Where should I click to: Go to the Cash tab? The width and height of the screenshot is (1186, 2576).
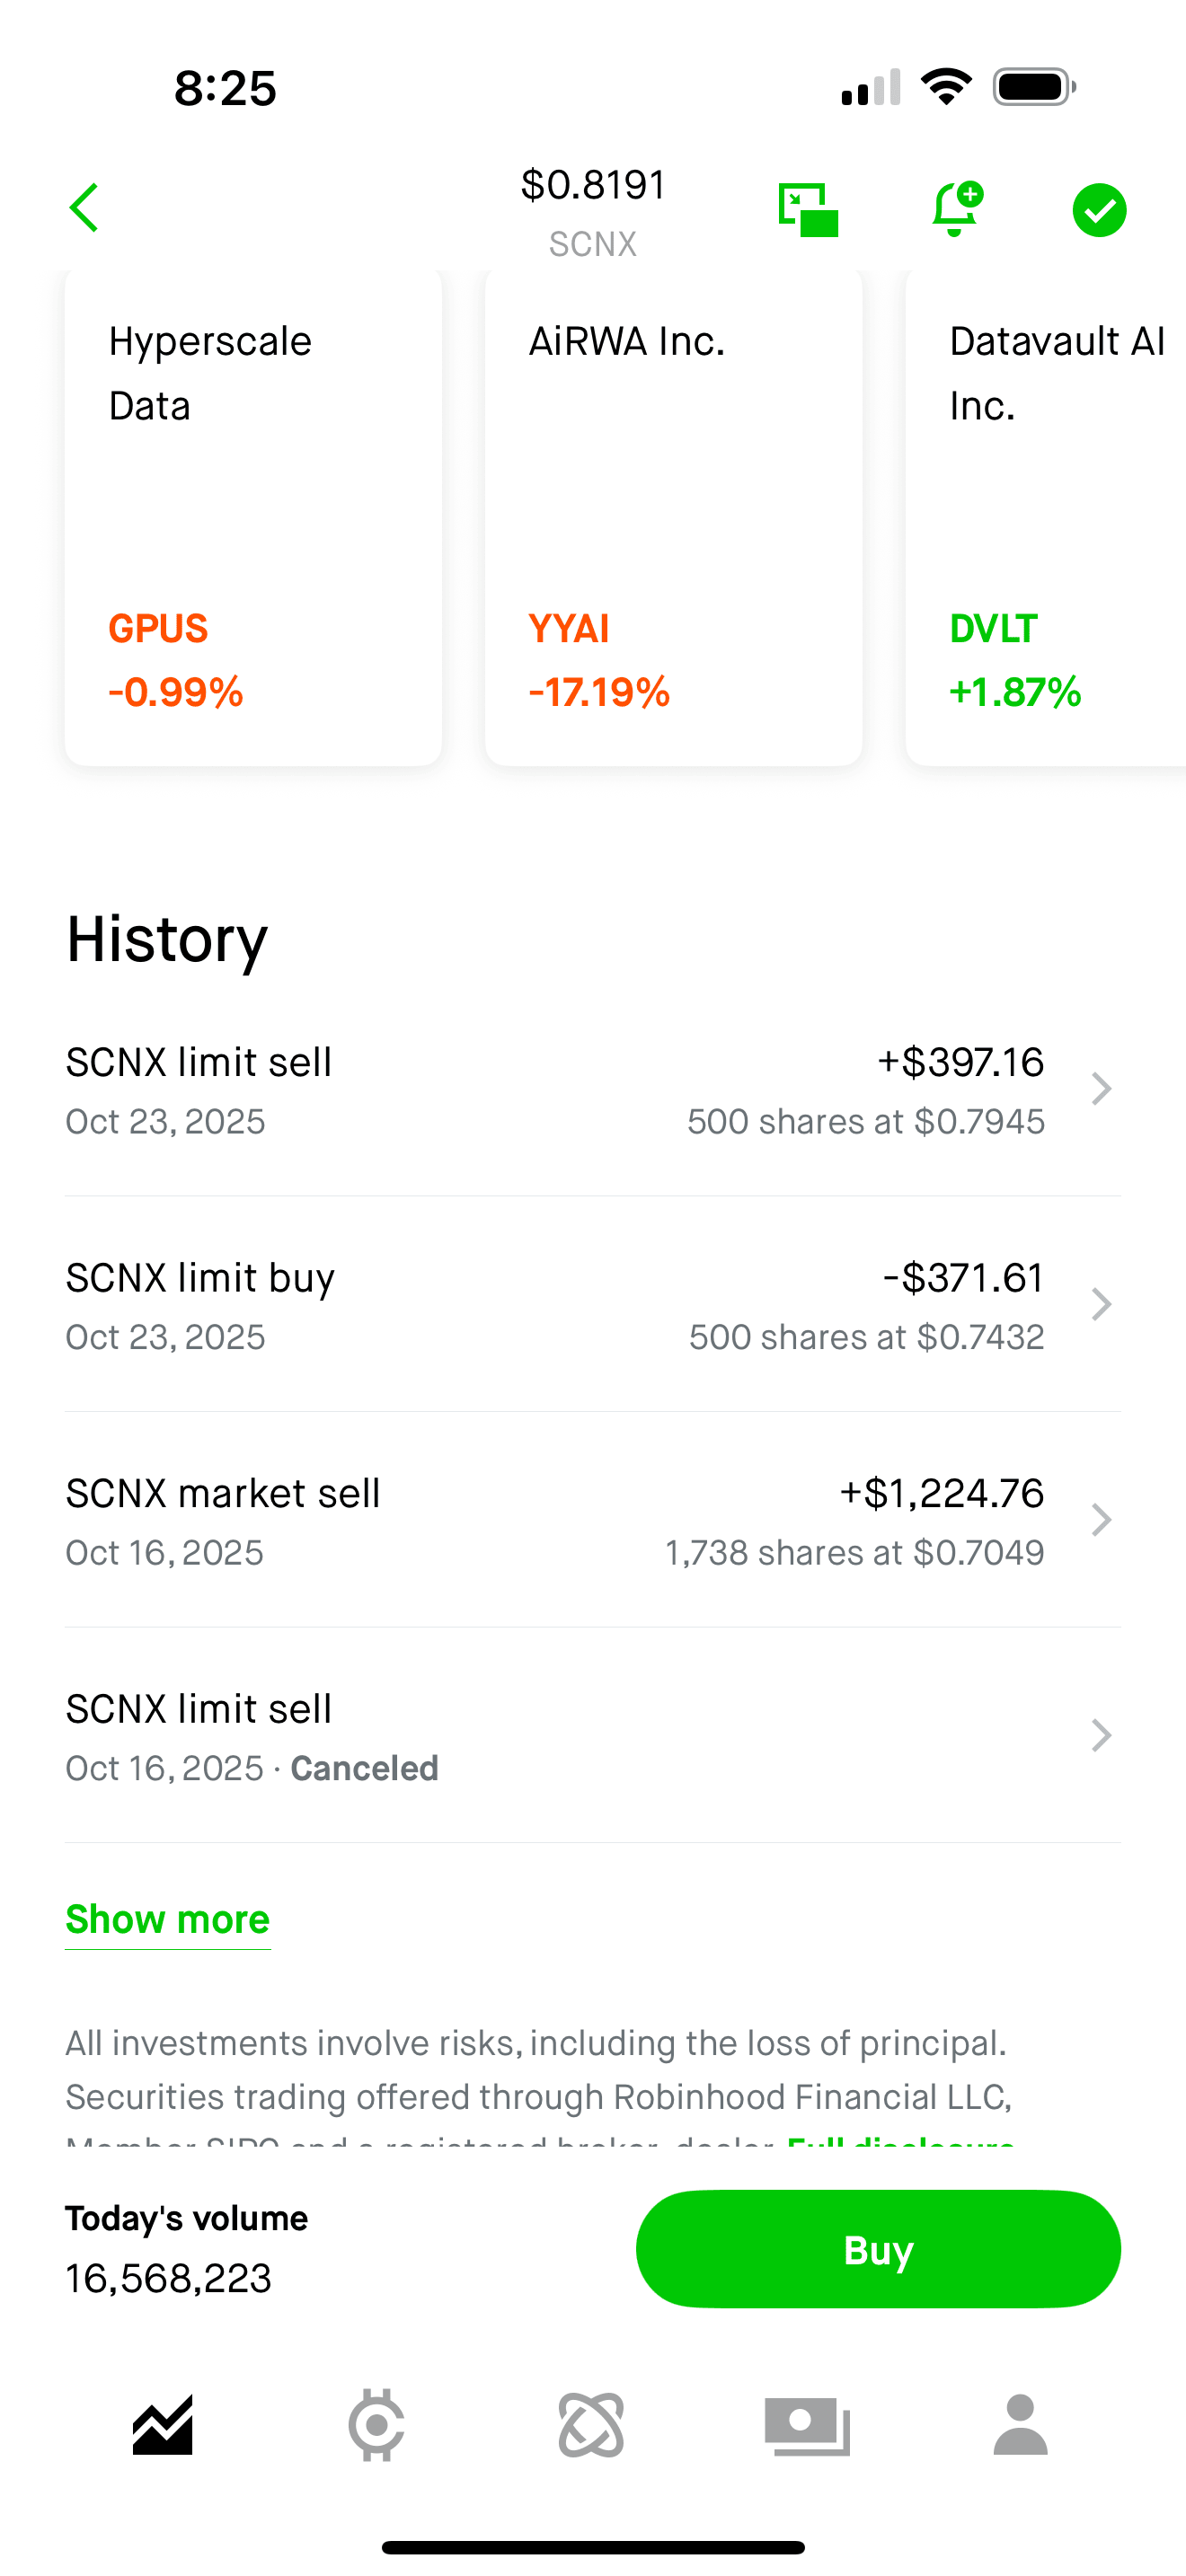click(x=806, y=2425)
